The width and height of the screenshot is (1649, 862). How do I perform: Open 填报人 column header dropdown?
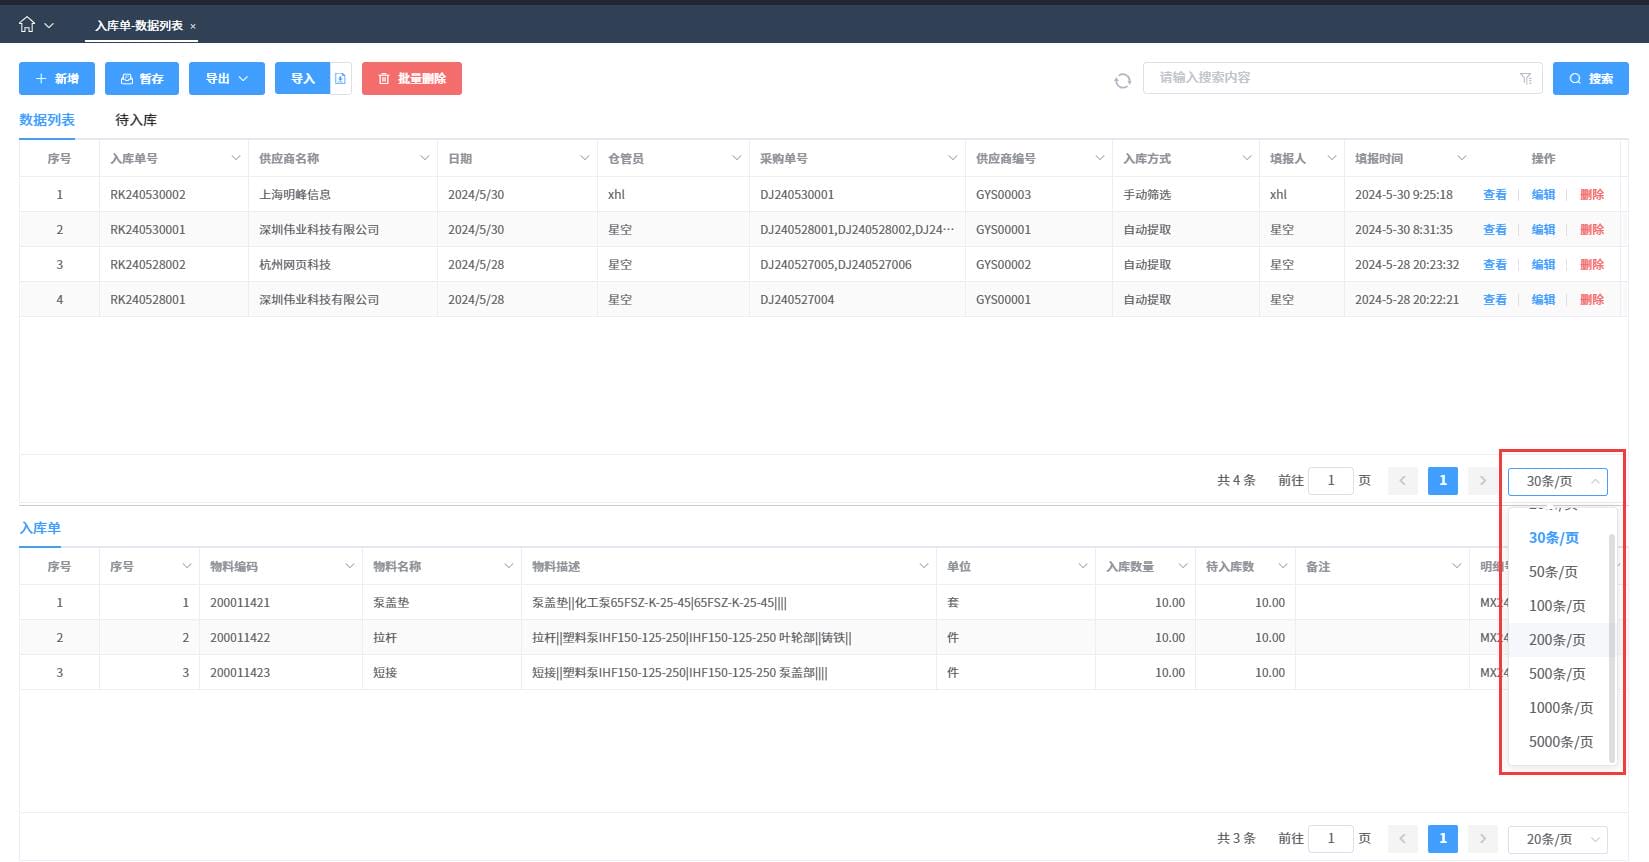coord(1332,158)
